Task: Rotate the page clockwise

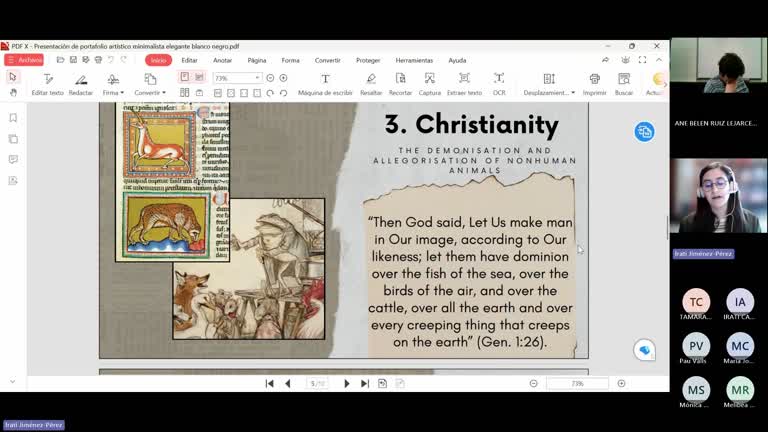Action: pos(270,93)
